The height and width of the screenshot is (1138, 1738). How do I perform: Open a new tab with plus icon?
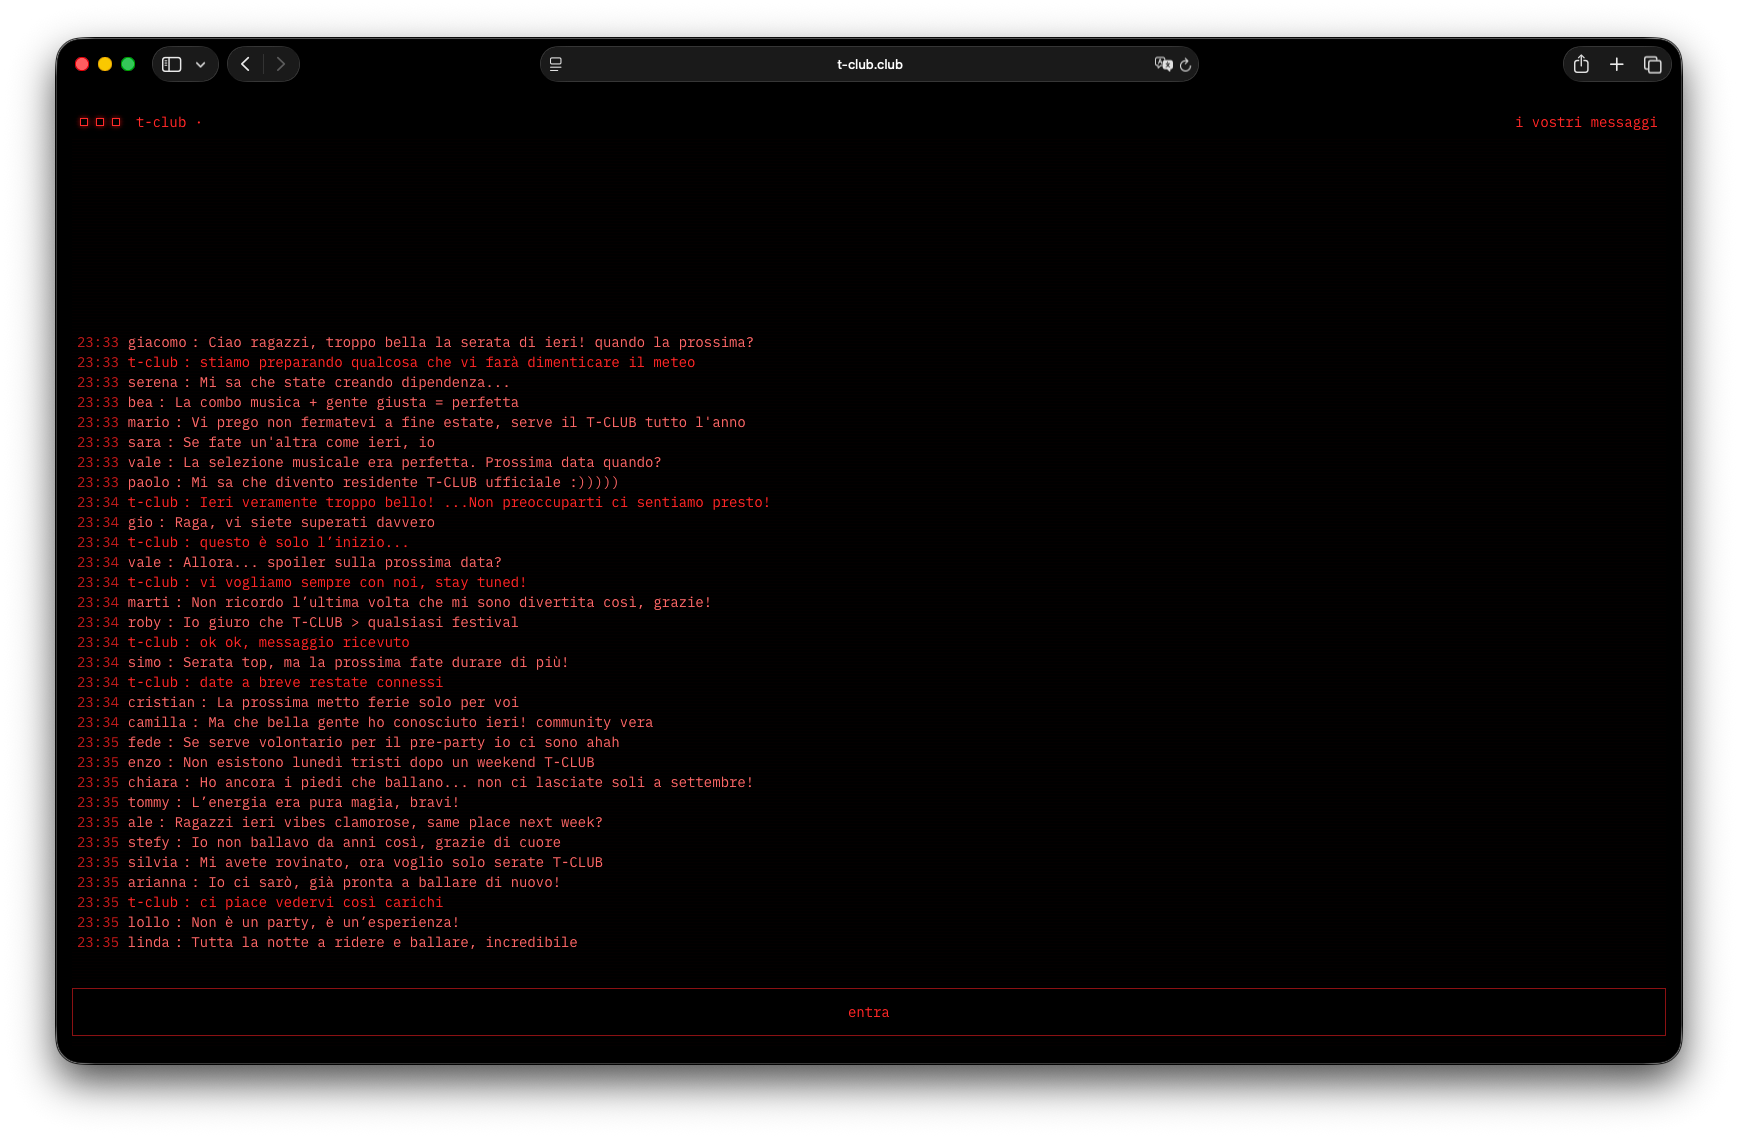[x=1617, y=64]
